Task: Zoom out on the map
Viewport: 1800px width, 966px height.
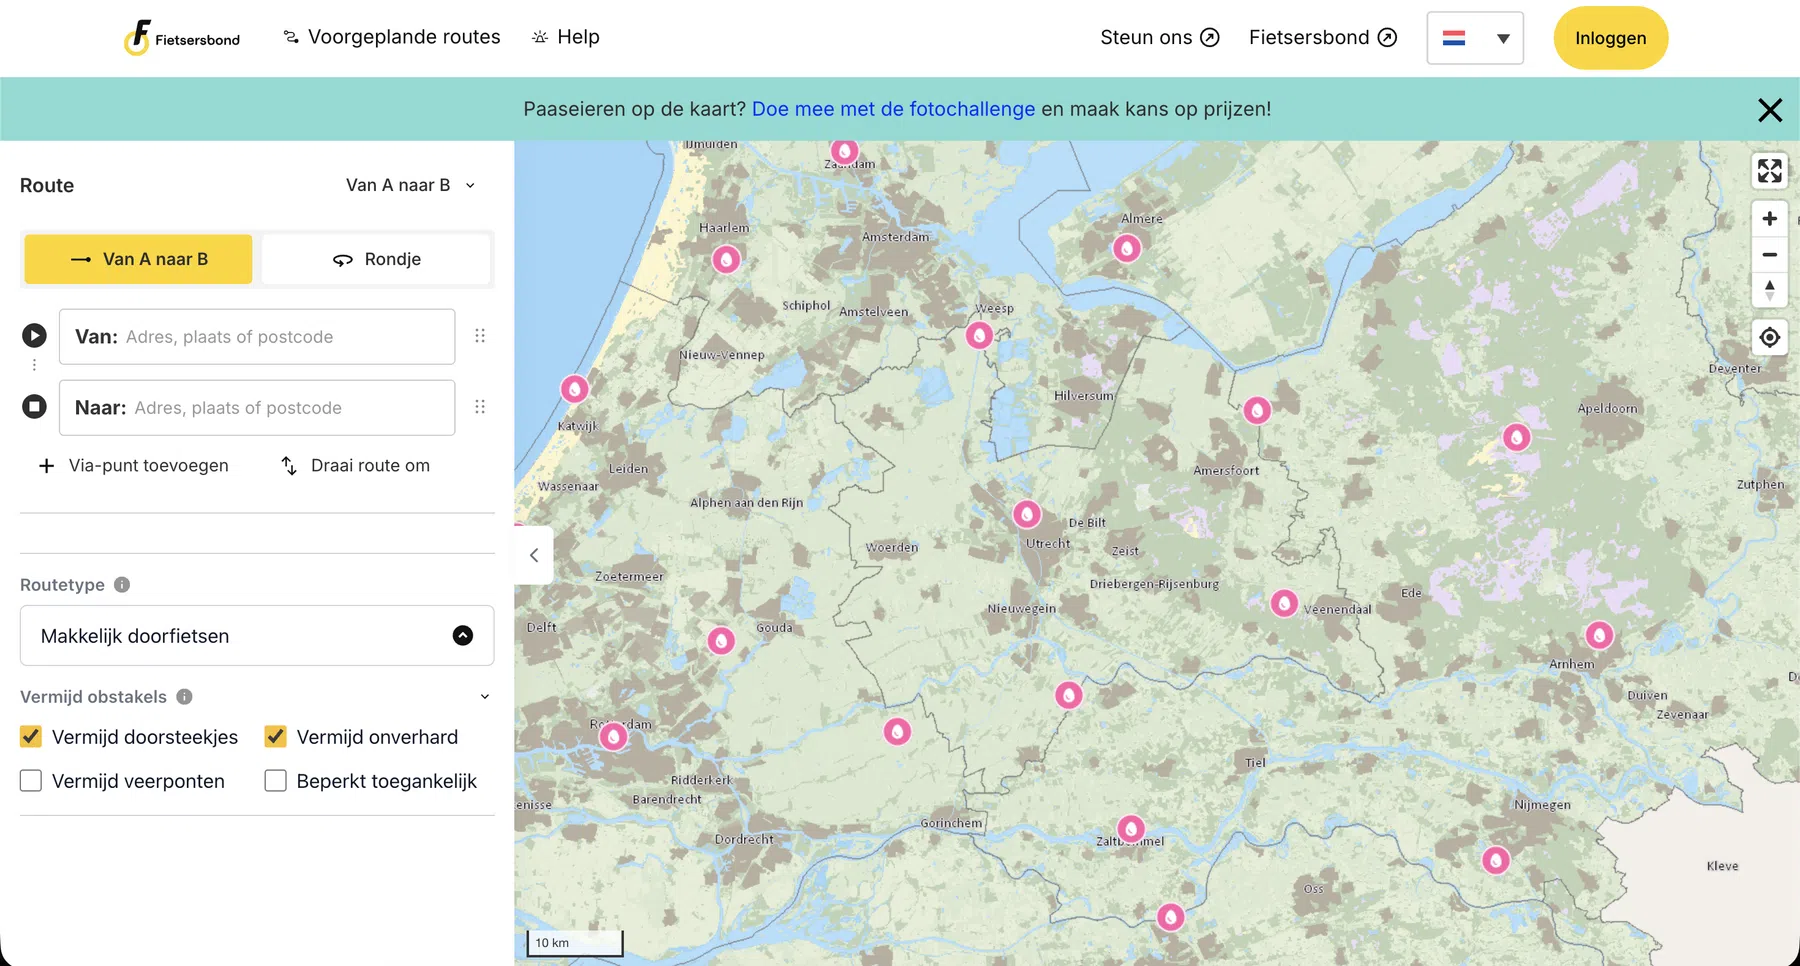Action: pos(1770,255)
